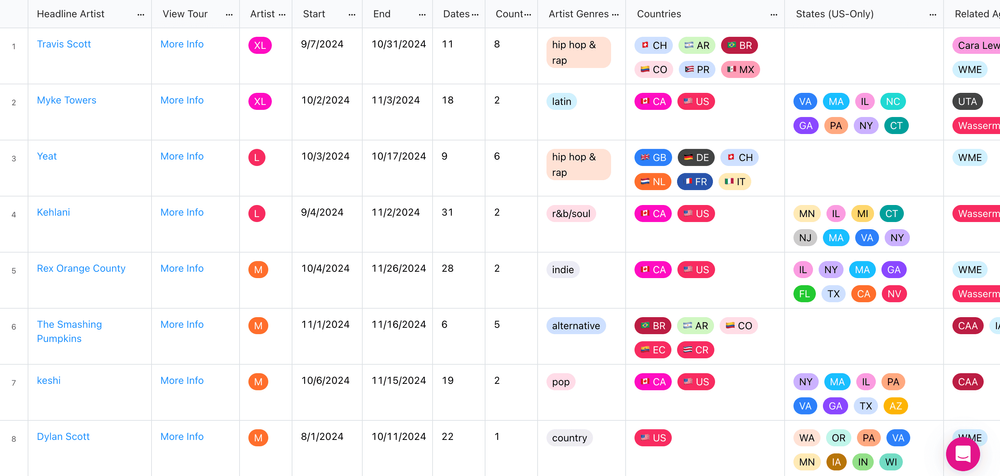Open Myke Towers artist link
This screenshot has width=1000, height=476.
66,100
